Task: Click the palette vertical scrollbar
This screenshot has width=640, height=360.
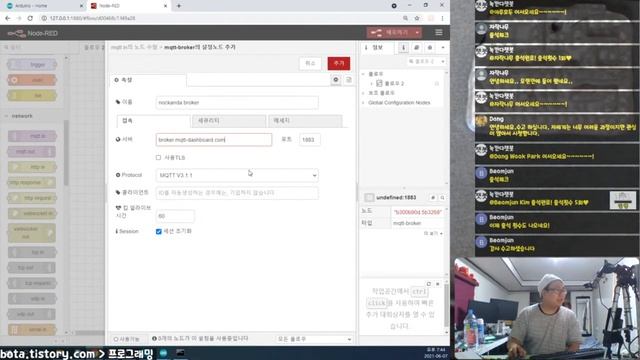Action: pyautogui.click(x=67, y=153)
